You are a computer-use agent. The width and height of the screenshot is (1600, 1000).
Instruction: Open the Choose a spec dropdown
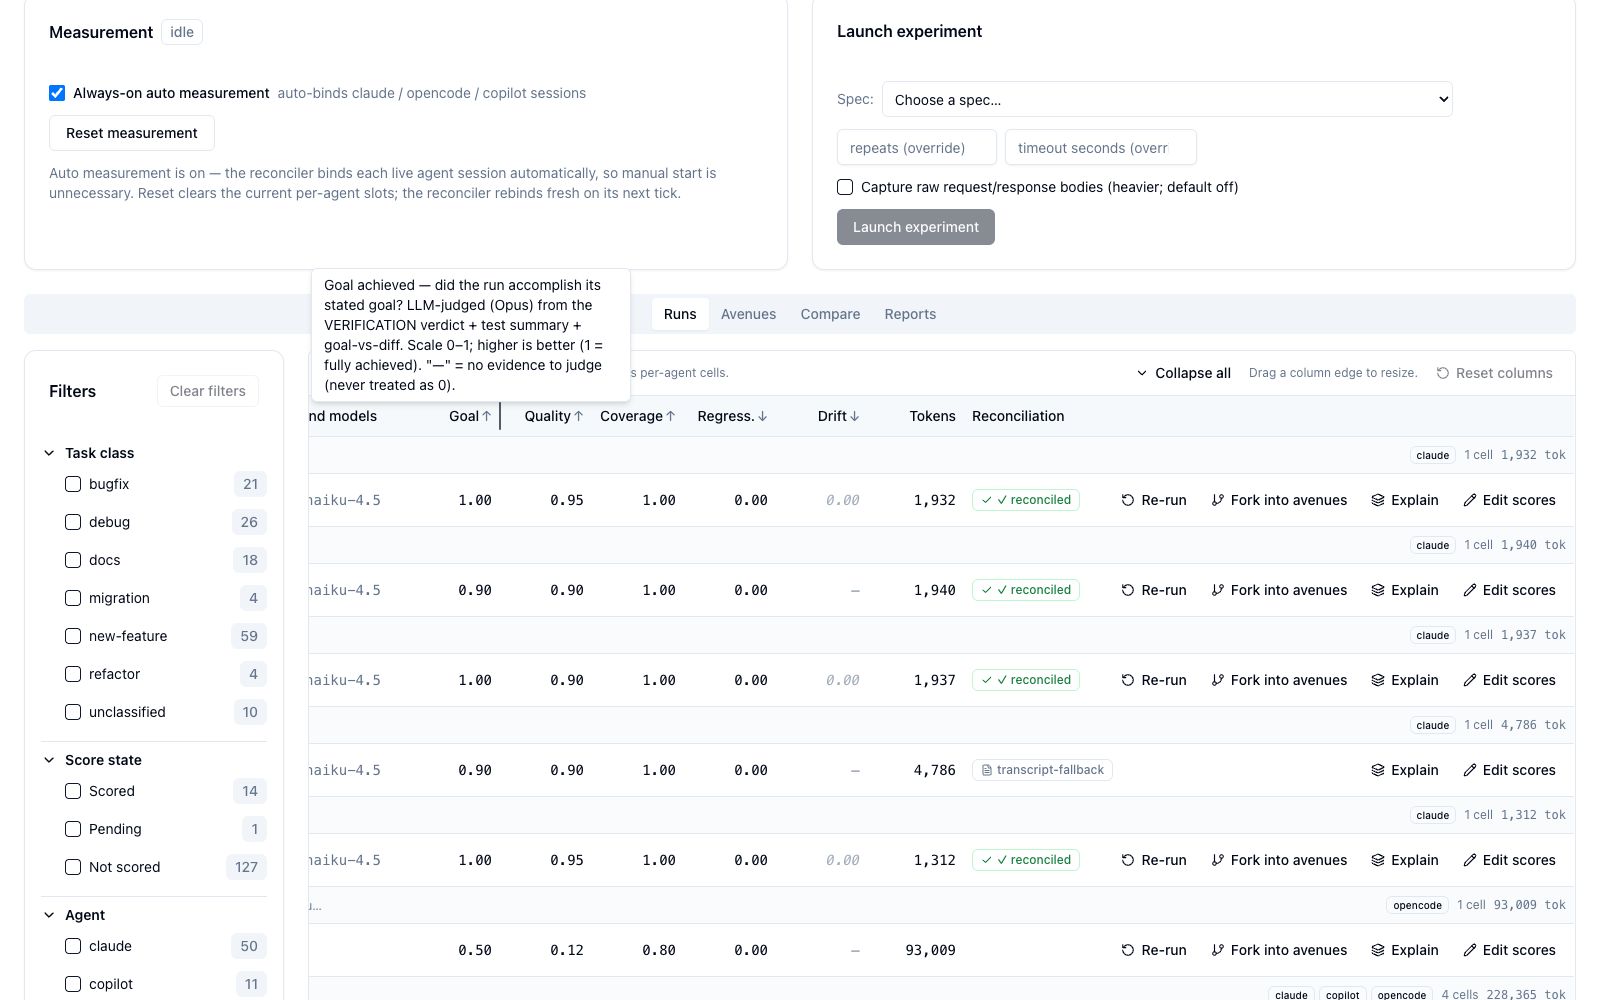[x=1167, y=99]
